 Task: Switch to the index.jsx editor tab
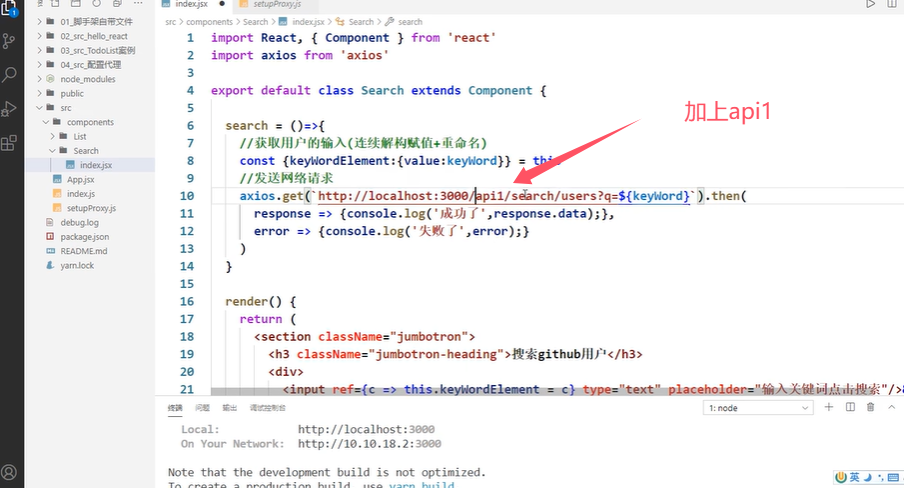tap(191, 4)
